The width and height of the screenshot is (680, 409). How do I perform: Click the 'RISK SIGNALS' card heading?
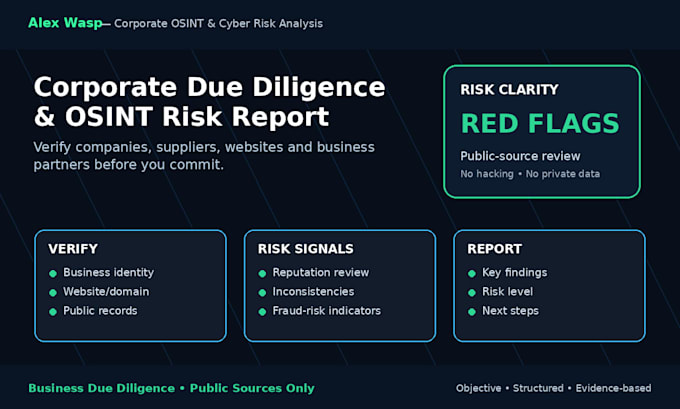(305, 249)
